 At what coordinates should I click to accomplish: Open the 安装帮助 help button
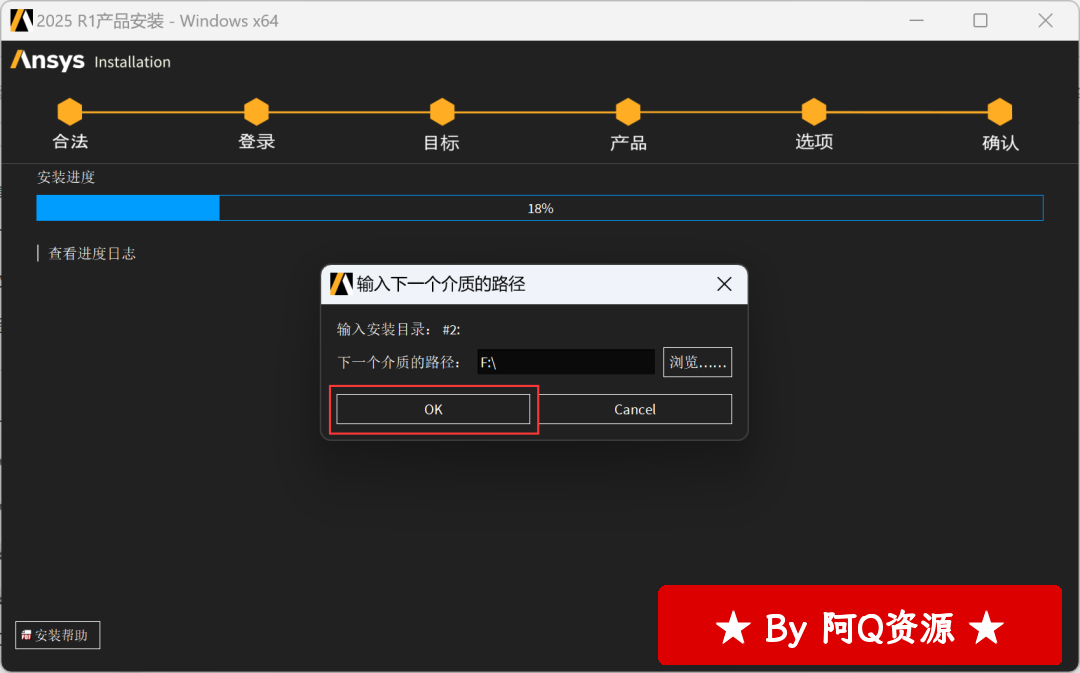pyautogui.click(x=58, y=635)
